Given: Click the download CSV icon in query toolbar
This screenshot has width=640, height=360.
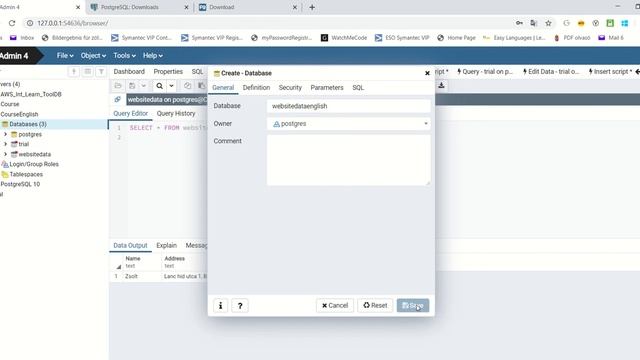Looking at the screenshot, I should [x=441, y=85].
